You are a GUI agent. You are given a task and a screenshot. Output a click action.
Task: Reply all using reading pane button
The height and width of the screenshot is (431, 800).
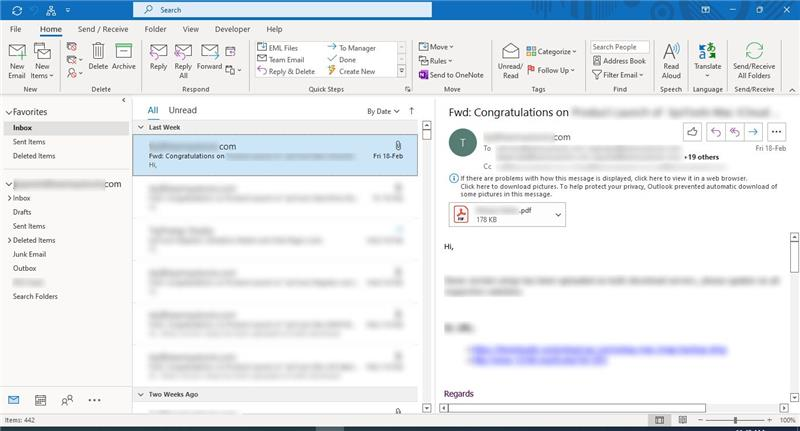(735, 132)
